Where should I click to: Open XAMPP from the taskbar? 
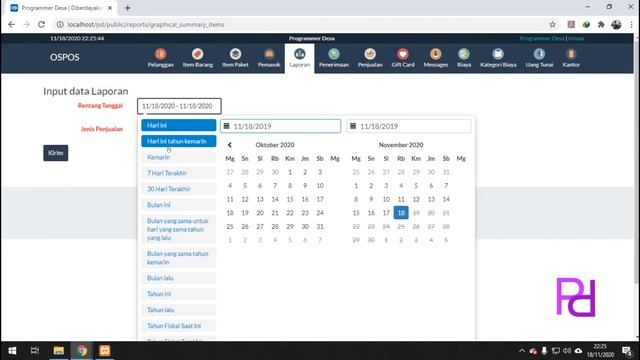pos(105,351)
